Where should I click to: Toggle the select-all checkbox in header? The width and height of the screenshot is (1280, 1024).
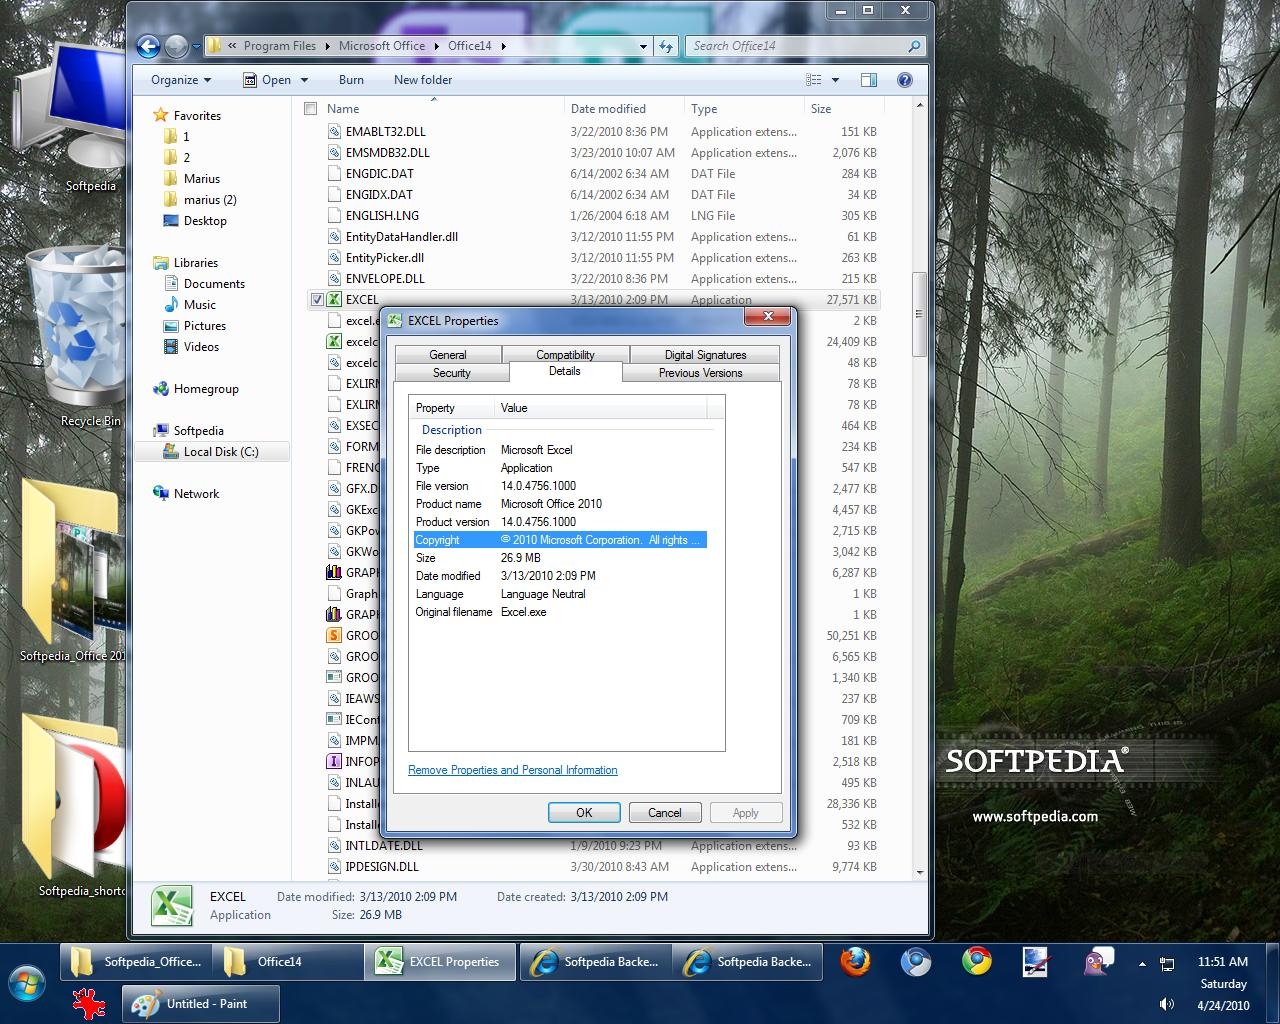click(x=310, y=109)
